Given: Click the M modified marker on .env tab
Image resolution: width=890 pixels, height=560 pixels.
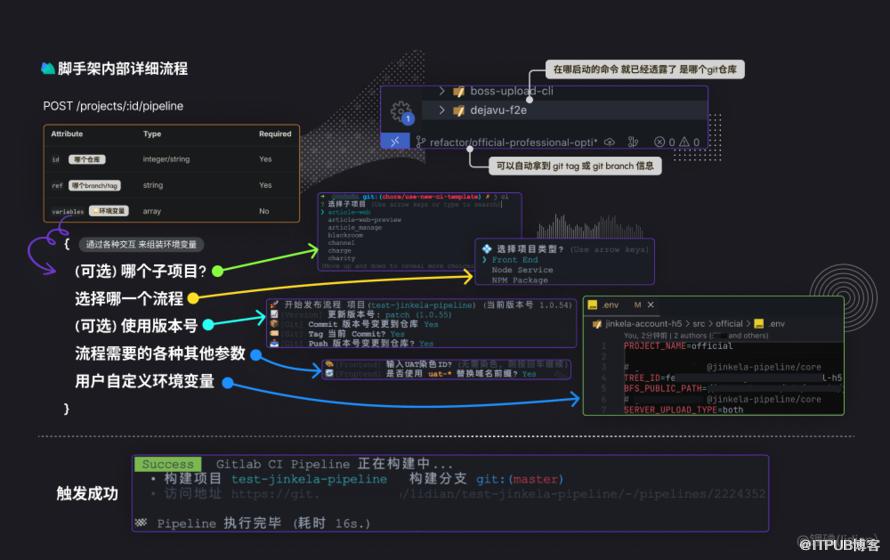Looking at the screenshot, I should [637, 305].
